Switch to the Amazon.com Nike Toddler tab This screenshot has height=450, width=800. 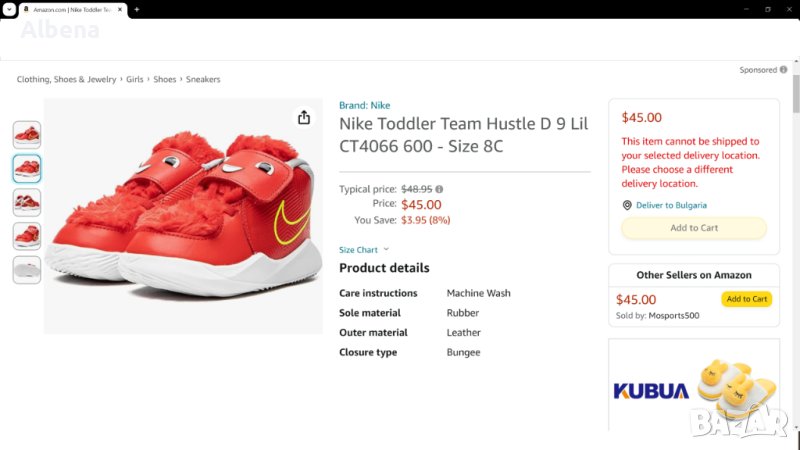70,9
